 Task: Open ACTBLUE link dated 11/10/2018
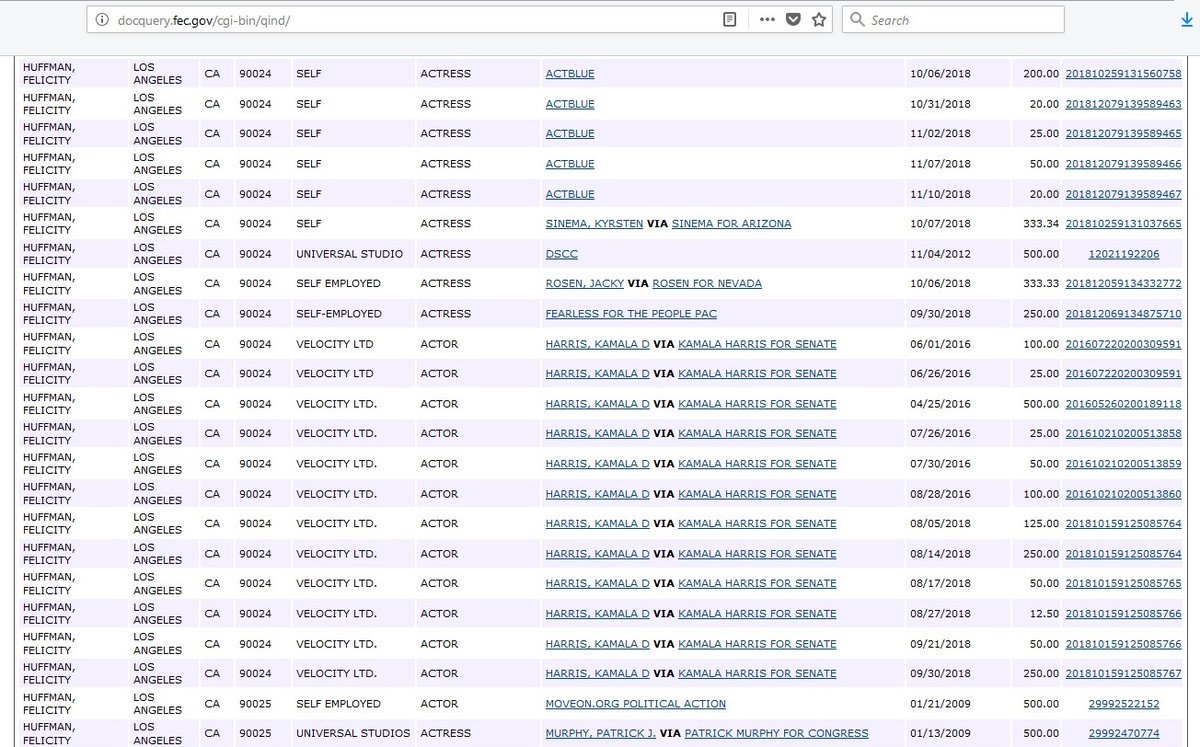(570, 194)
